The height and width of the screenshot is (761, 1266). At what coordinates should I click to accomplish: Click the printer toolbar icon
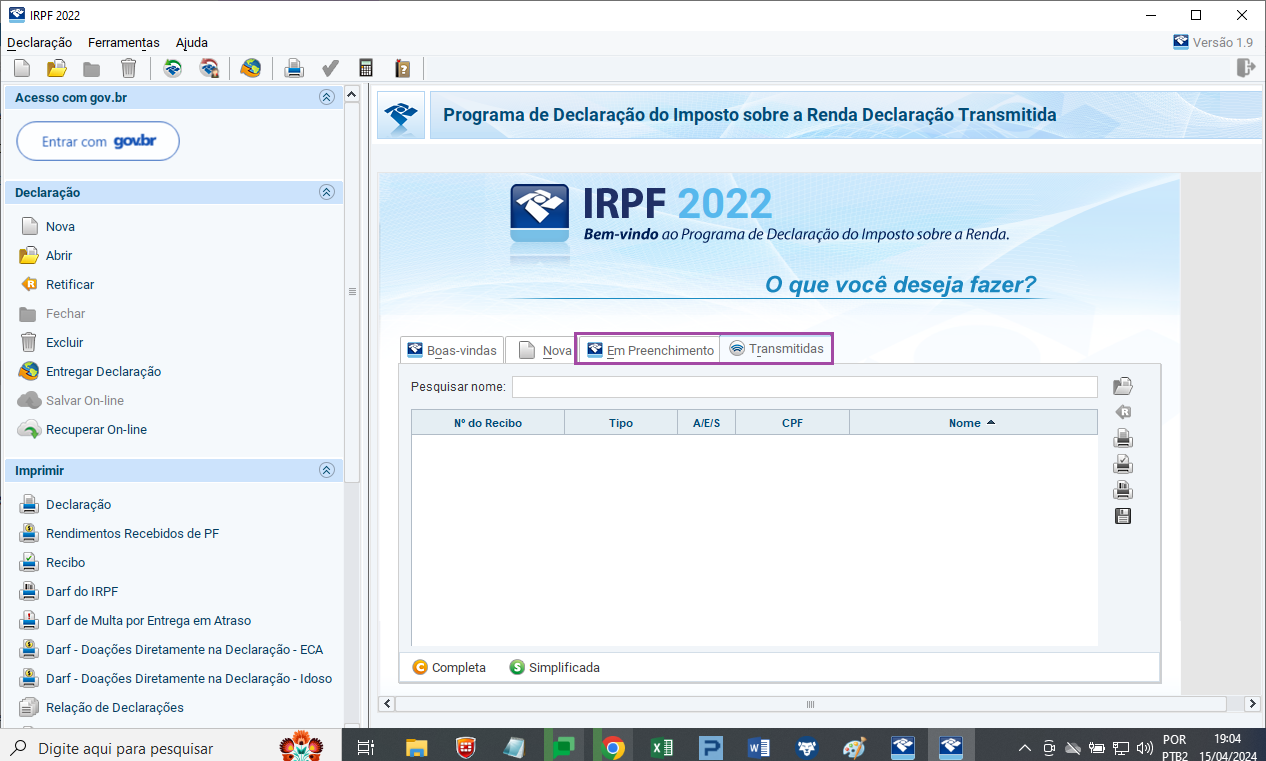pyautogui.click(x=294, y=68)
